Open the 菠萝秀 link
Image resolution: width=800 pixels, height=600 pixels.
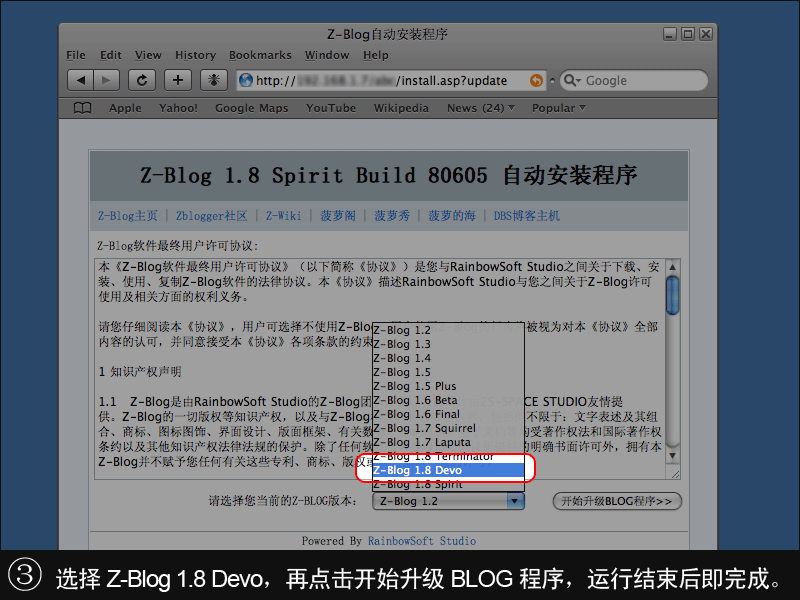coord(392,216)
